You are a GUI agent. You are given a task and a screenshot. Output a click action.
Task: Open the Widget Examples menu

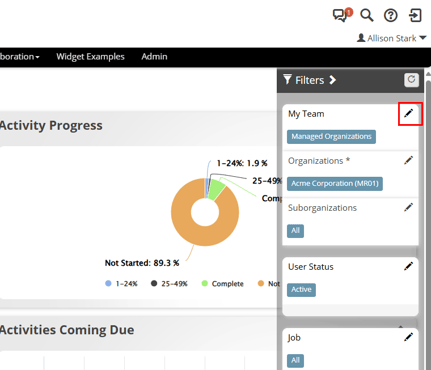[90, 57]
